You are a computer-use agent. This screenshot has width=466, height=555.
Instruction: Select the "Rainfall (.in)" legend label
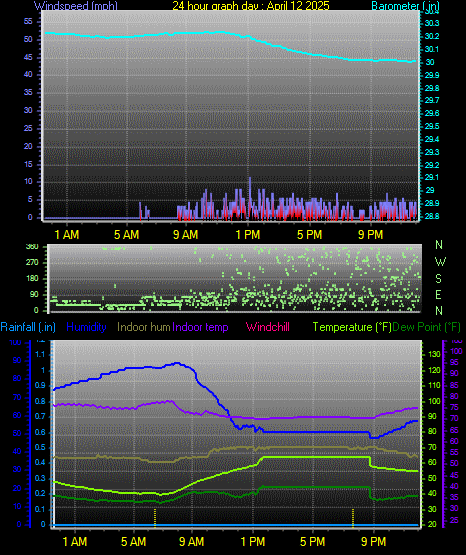[28, 327]
